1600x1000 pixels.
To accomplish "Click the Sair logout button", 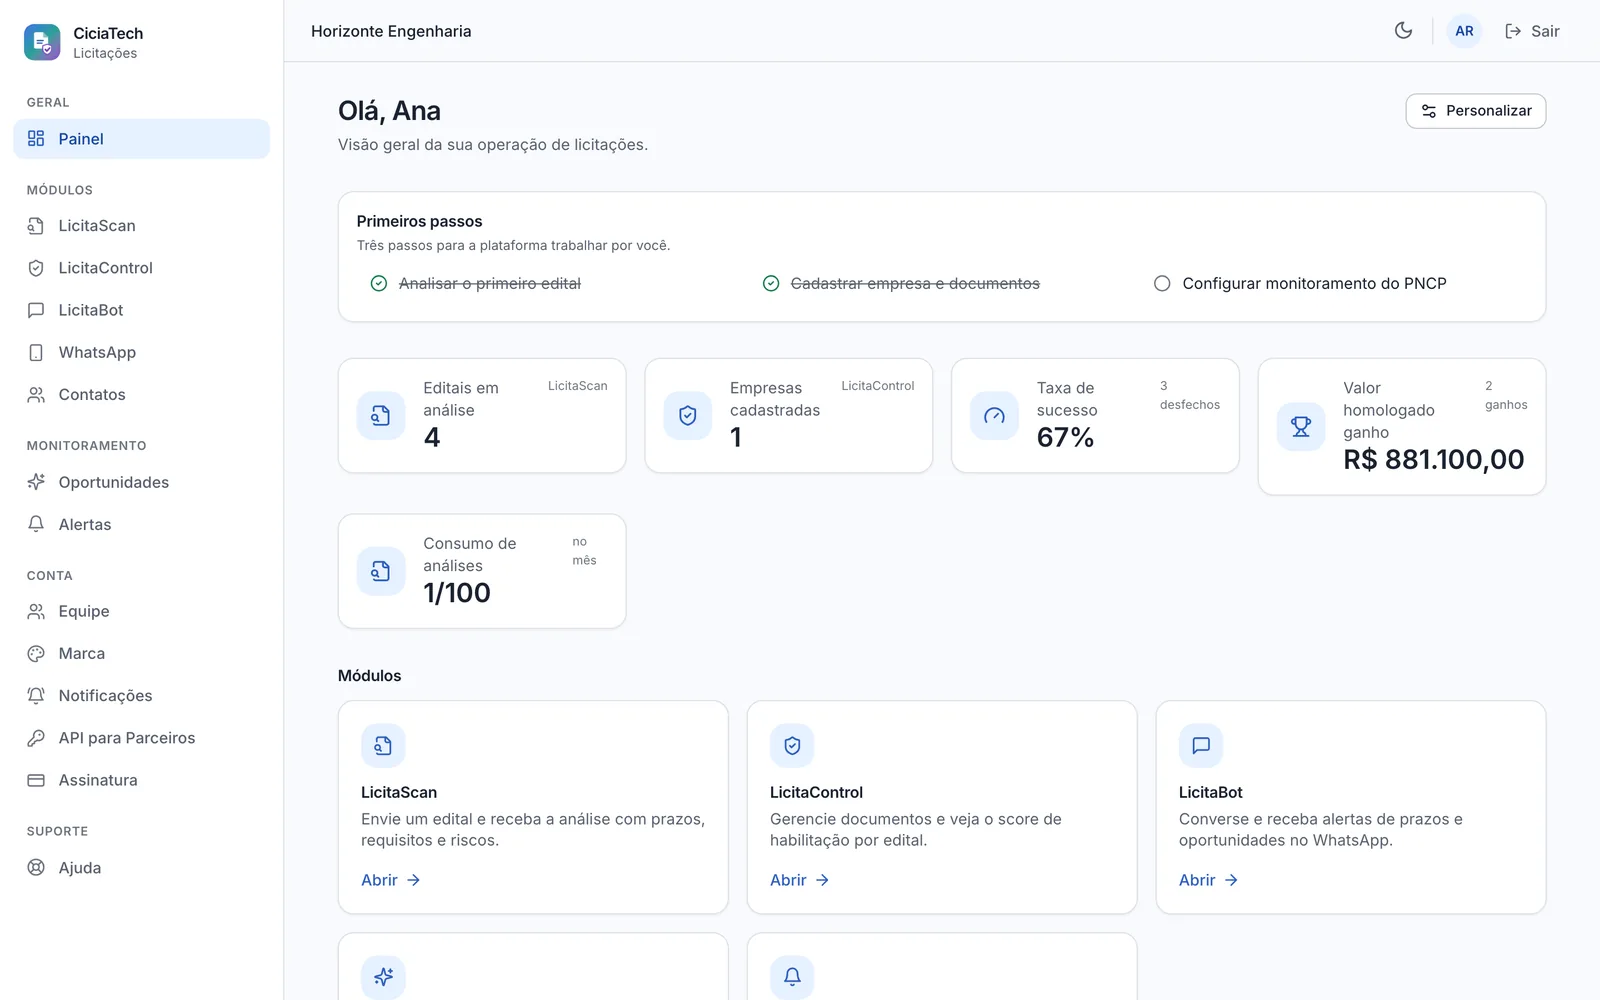I will [x=1532, y=31].
